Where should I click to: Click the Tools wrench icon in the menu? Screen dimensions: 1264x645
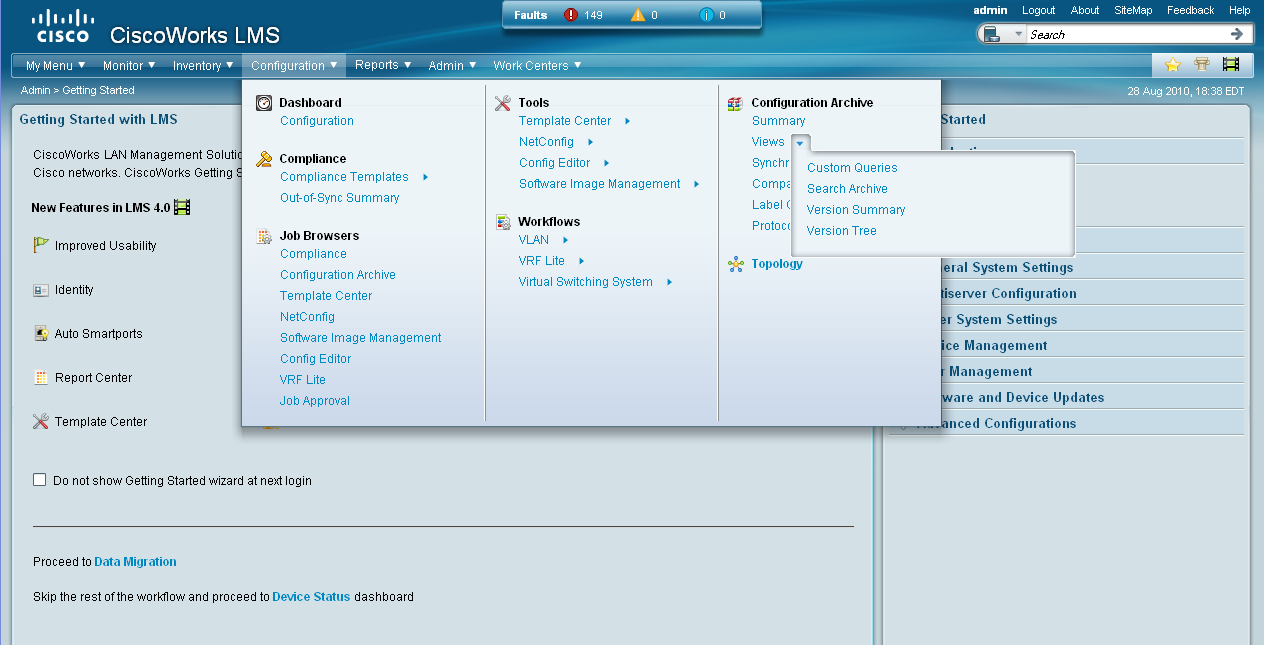502,102
